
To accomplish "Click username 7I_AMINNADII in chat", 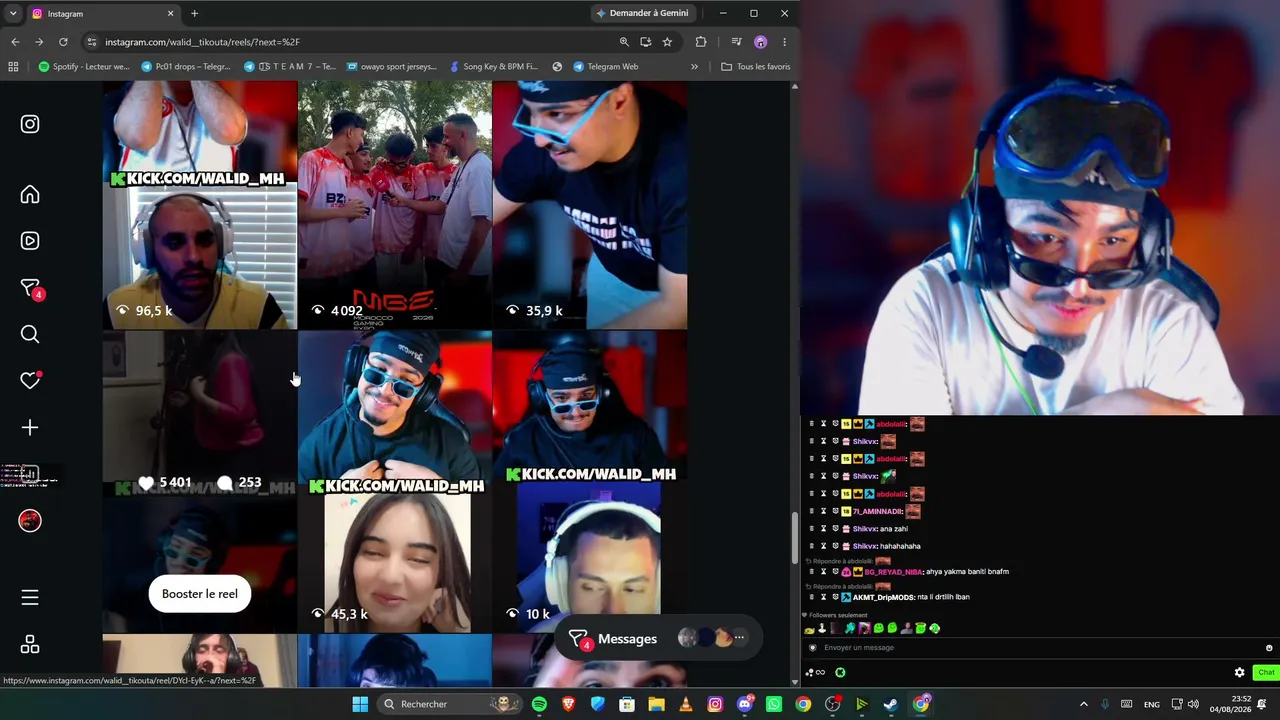I will tap(877, 511).
